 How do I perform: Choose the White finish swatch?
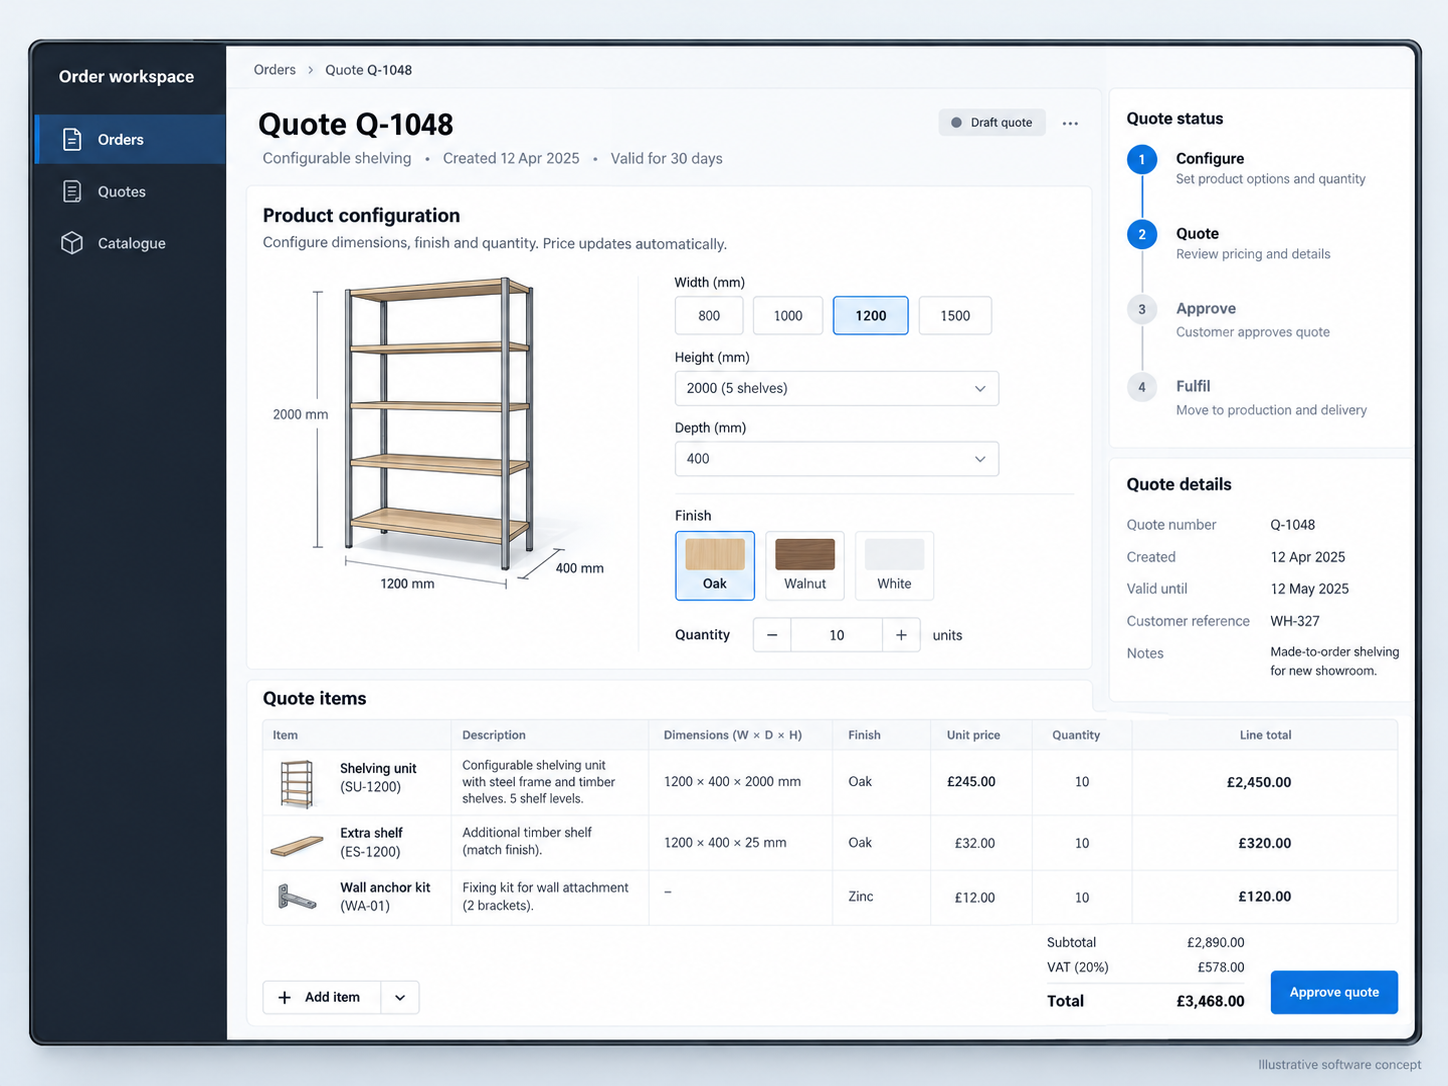click(x=894, y=566)
